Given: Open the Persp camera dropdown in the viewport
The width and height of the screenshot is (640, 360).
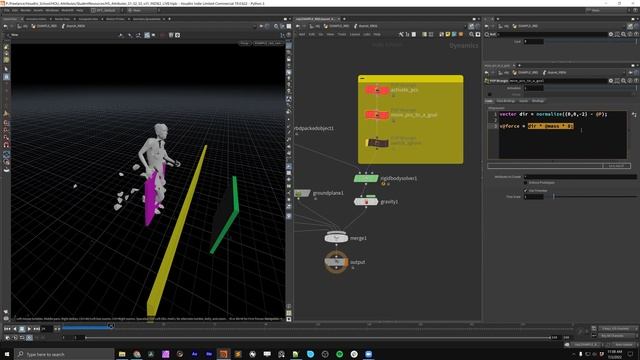Looking at the screenshot, I should 244,43.
